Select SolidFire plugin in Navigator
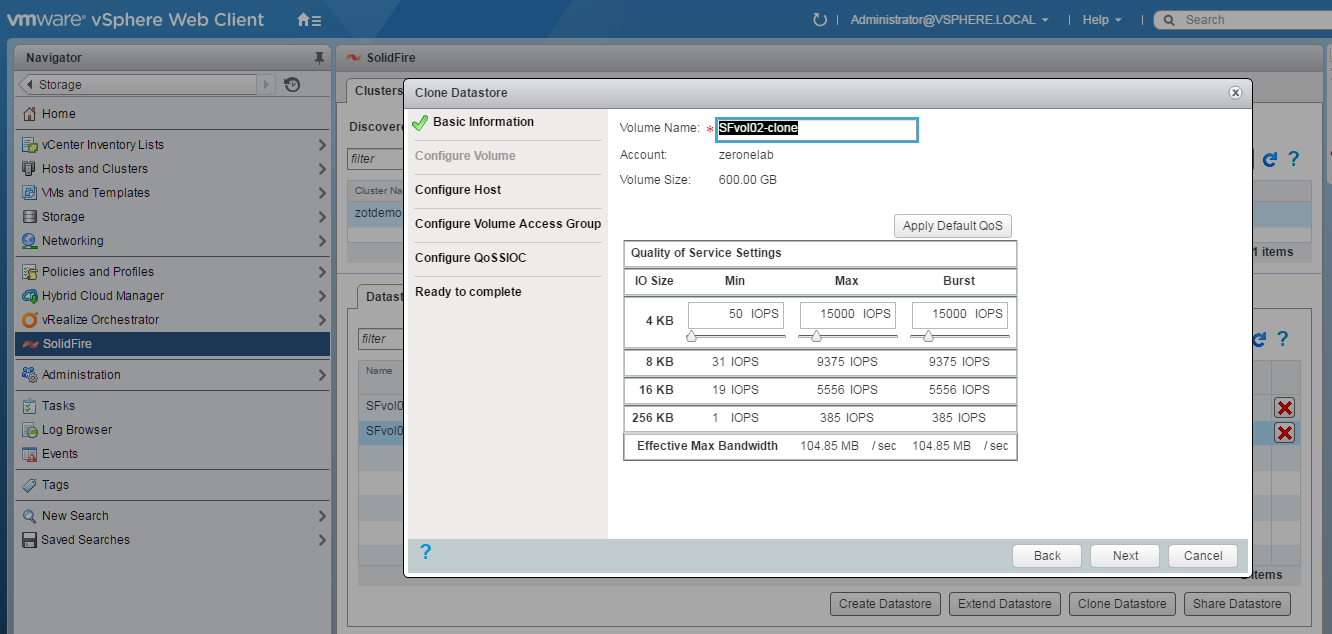 172,344
